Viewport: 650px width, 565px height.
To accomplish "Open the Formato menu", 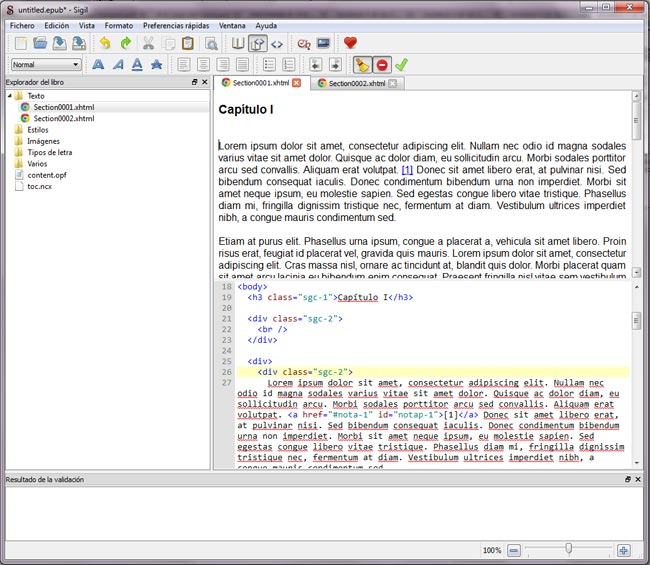I will pyautogui.click(x=119, y=26).
